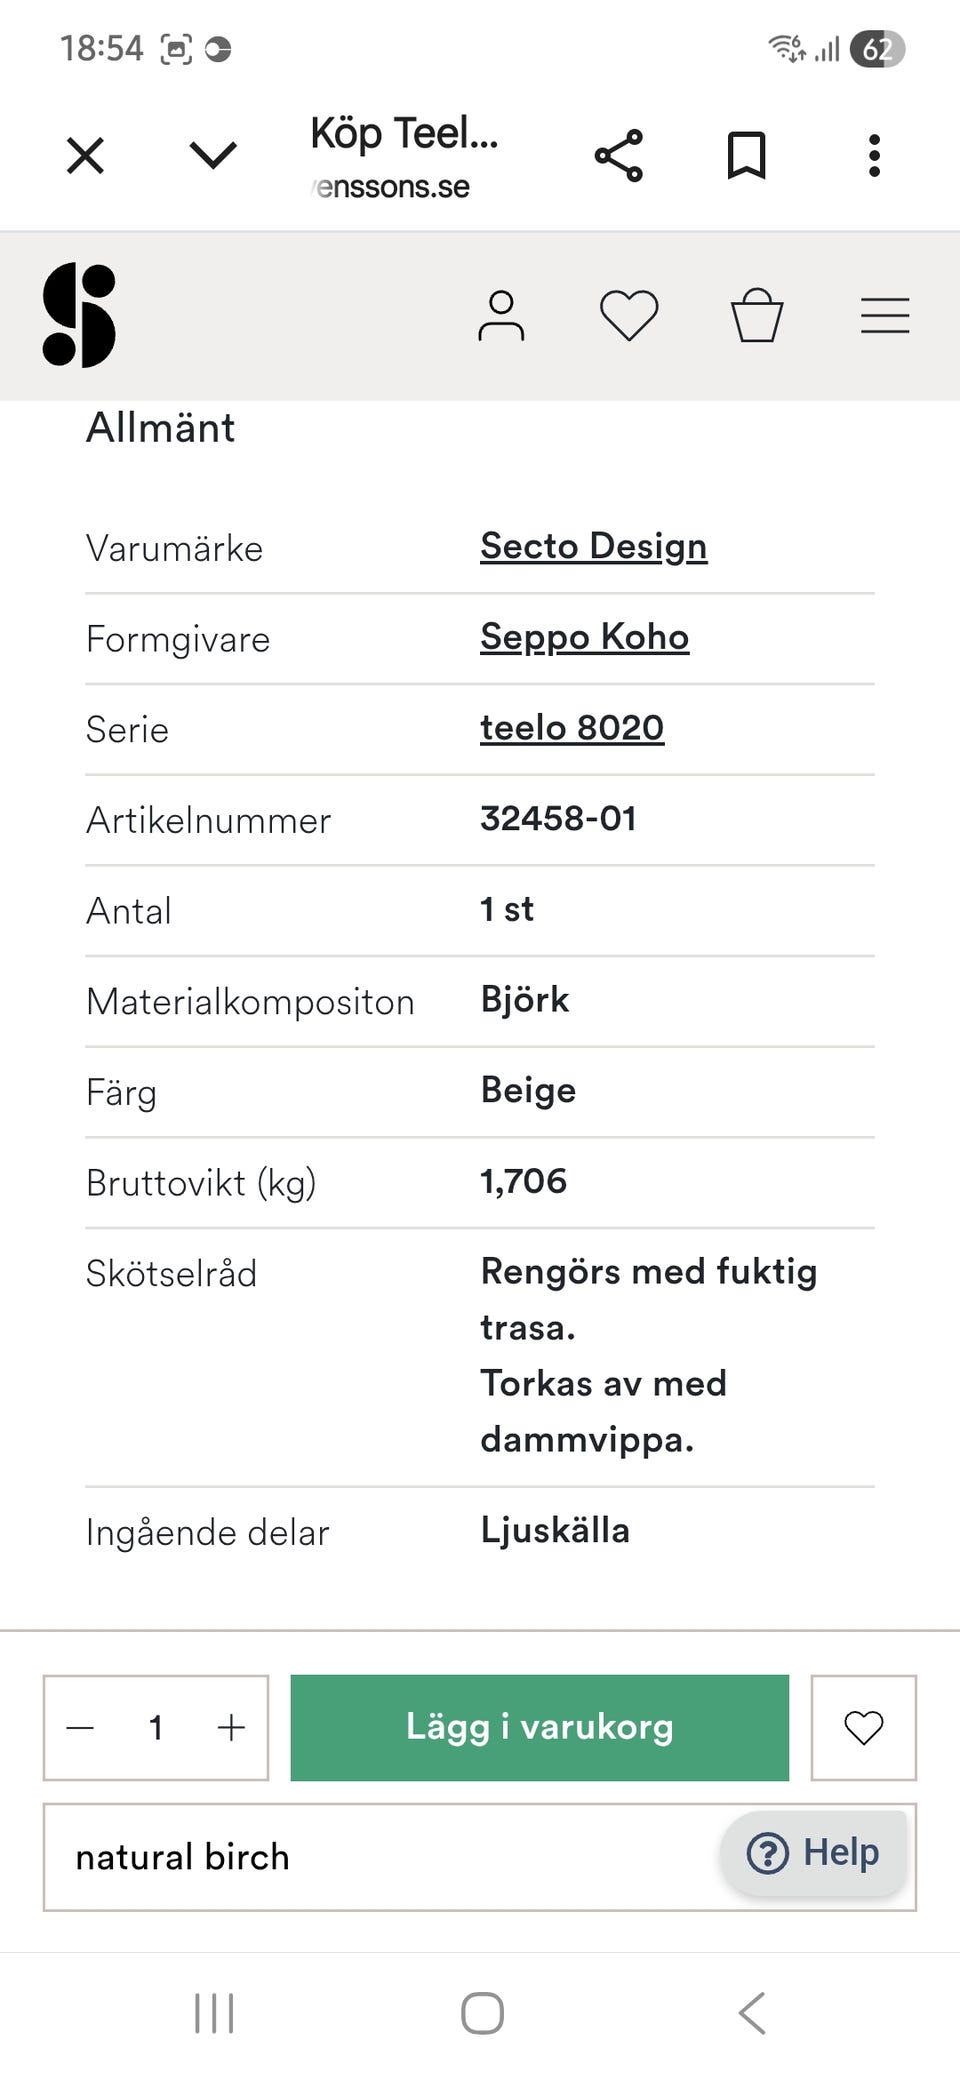Open the user account icon

point(501,316)
